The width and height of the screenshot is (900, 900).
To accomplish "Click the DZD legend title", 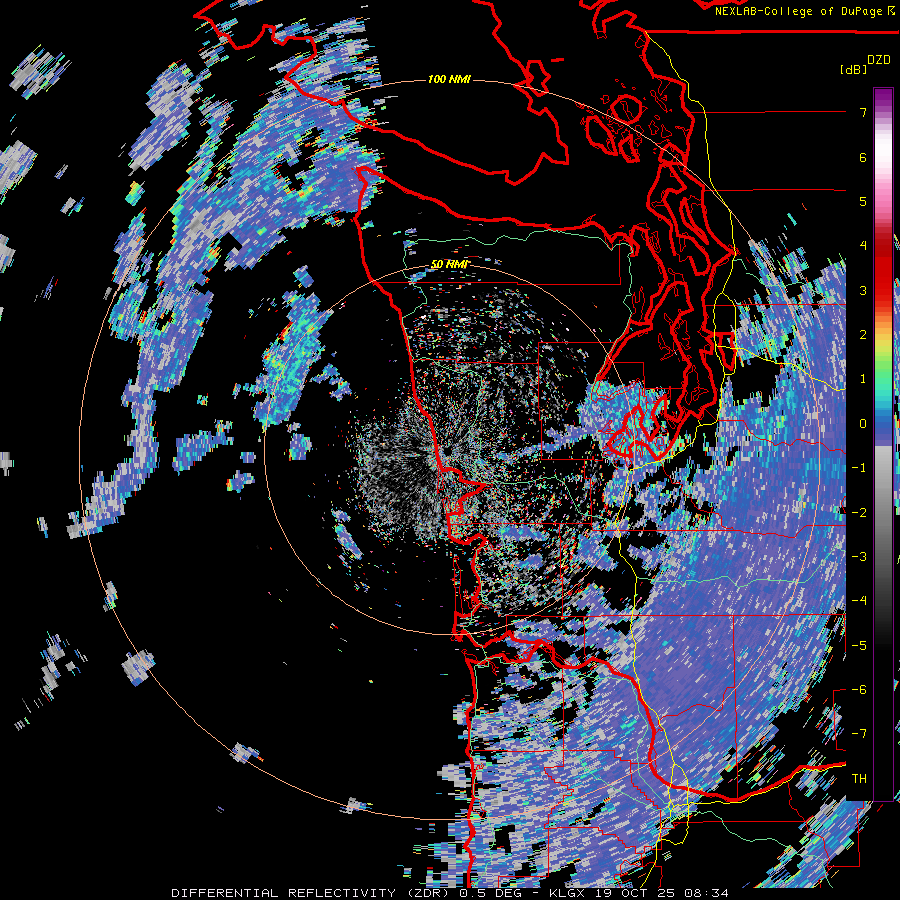I will click(x=879, y=60).
